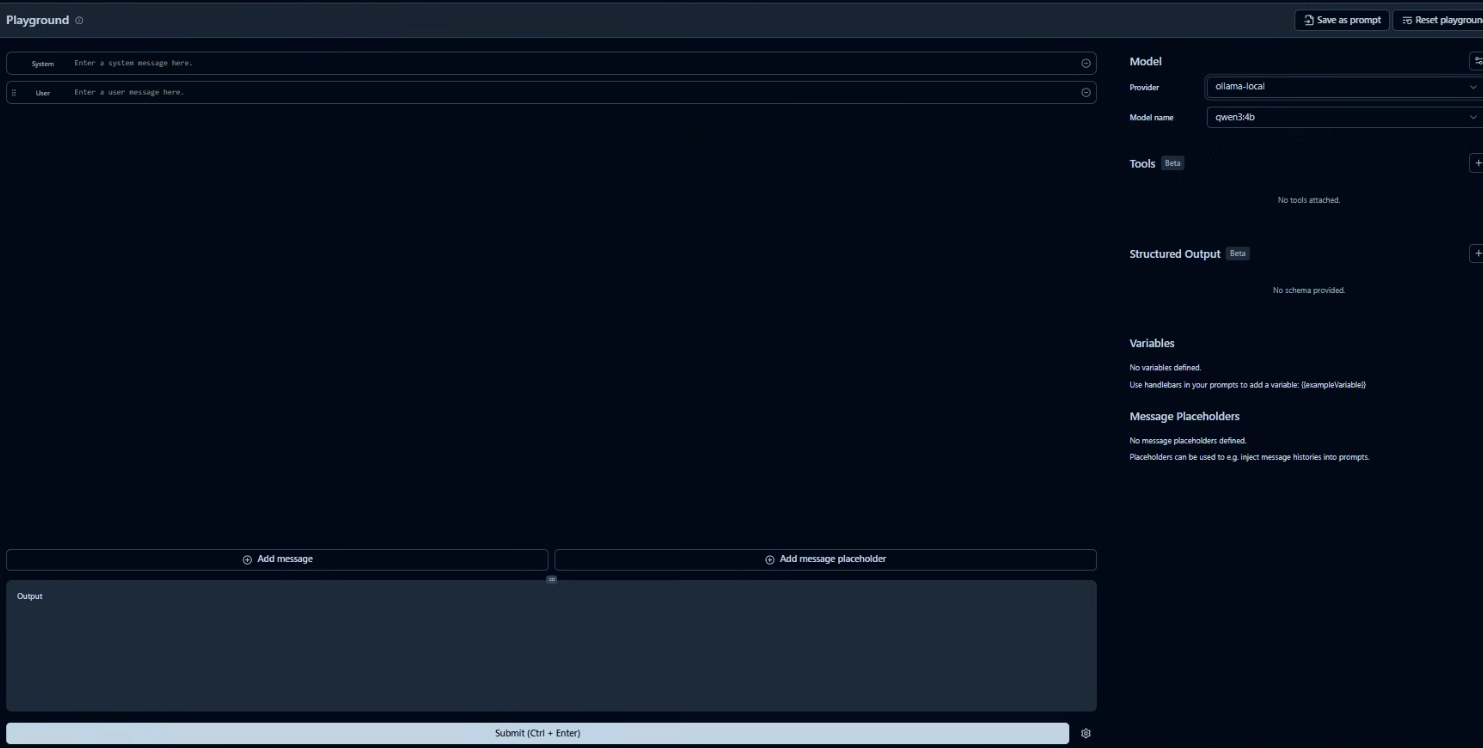The width and height of the screenshot is (1483, 748).
Task: Click Add message to insert a message
Action: coord(278,558)
